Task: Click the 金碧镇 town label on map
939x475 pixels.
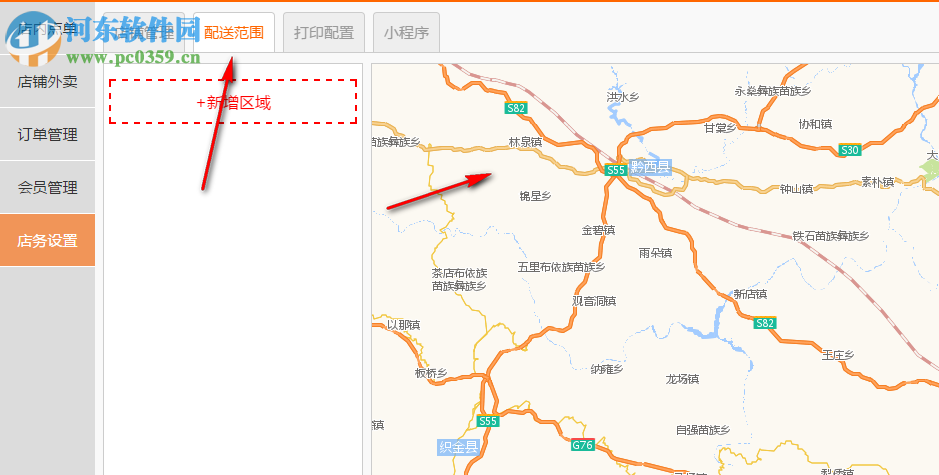Action: 598,230
